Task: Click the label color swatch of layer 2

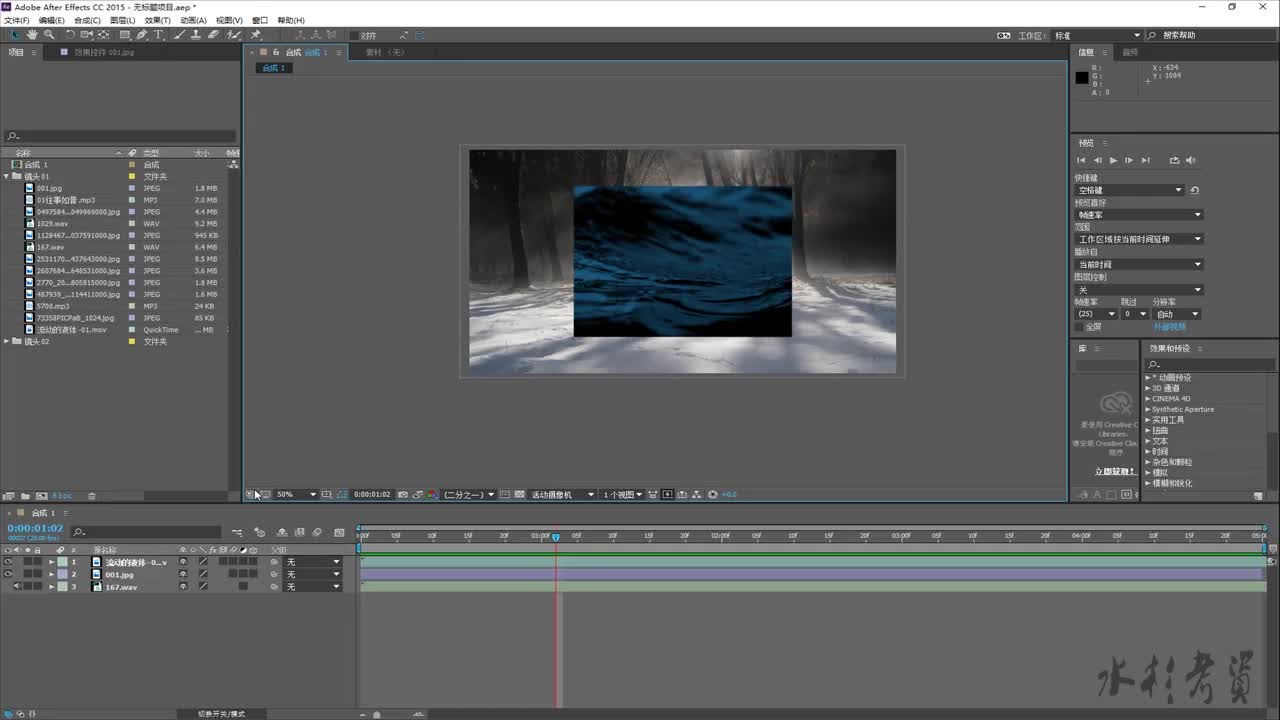Action: (62, 574)
